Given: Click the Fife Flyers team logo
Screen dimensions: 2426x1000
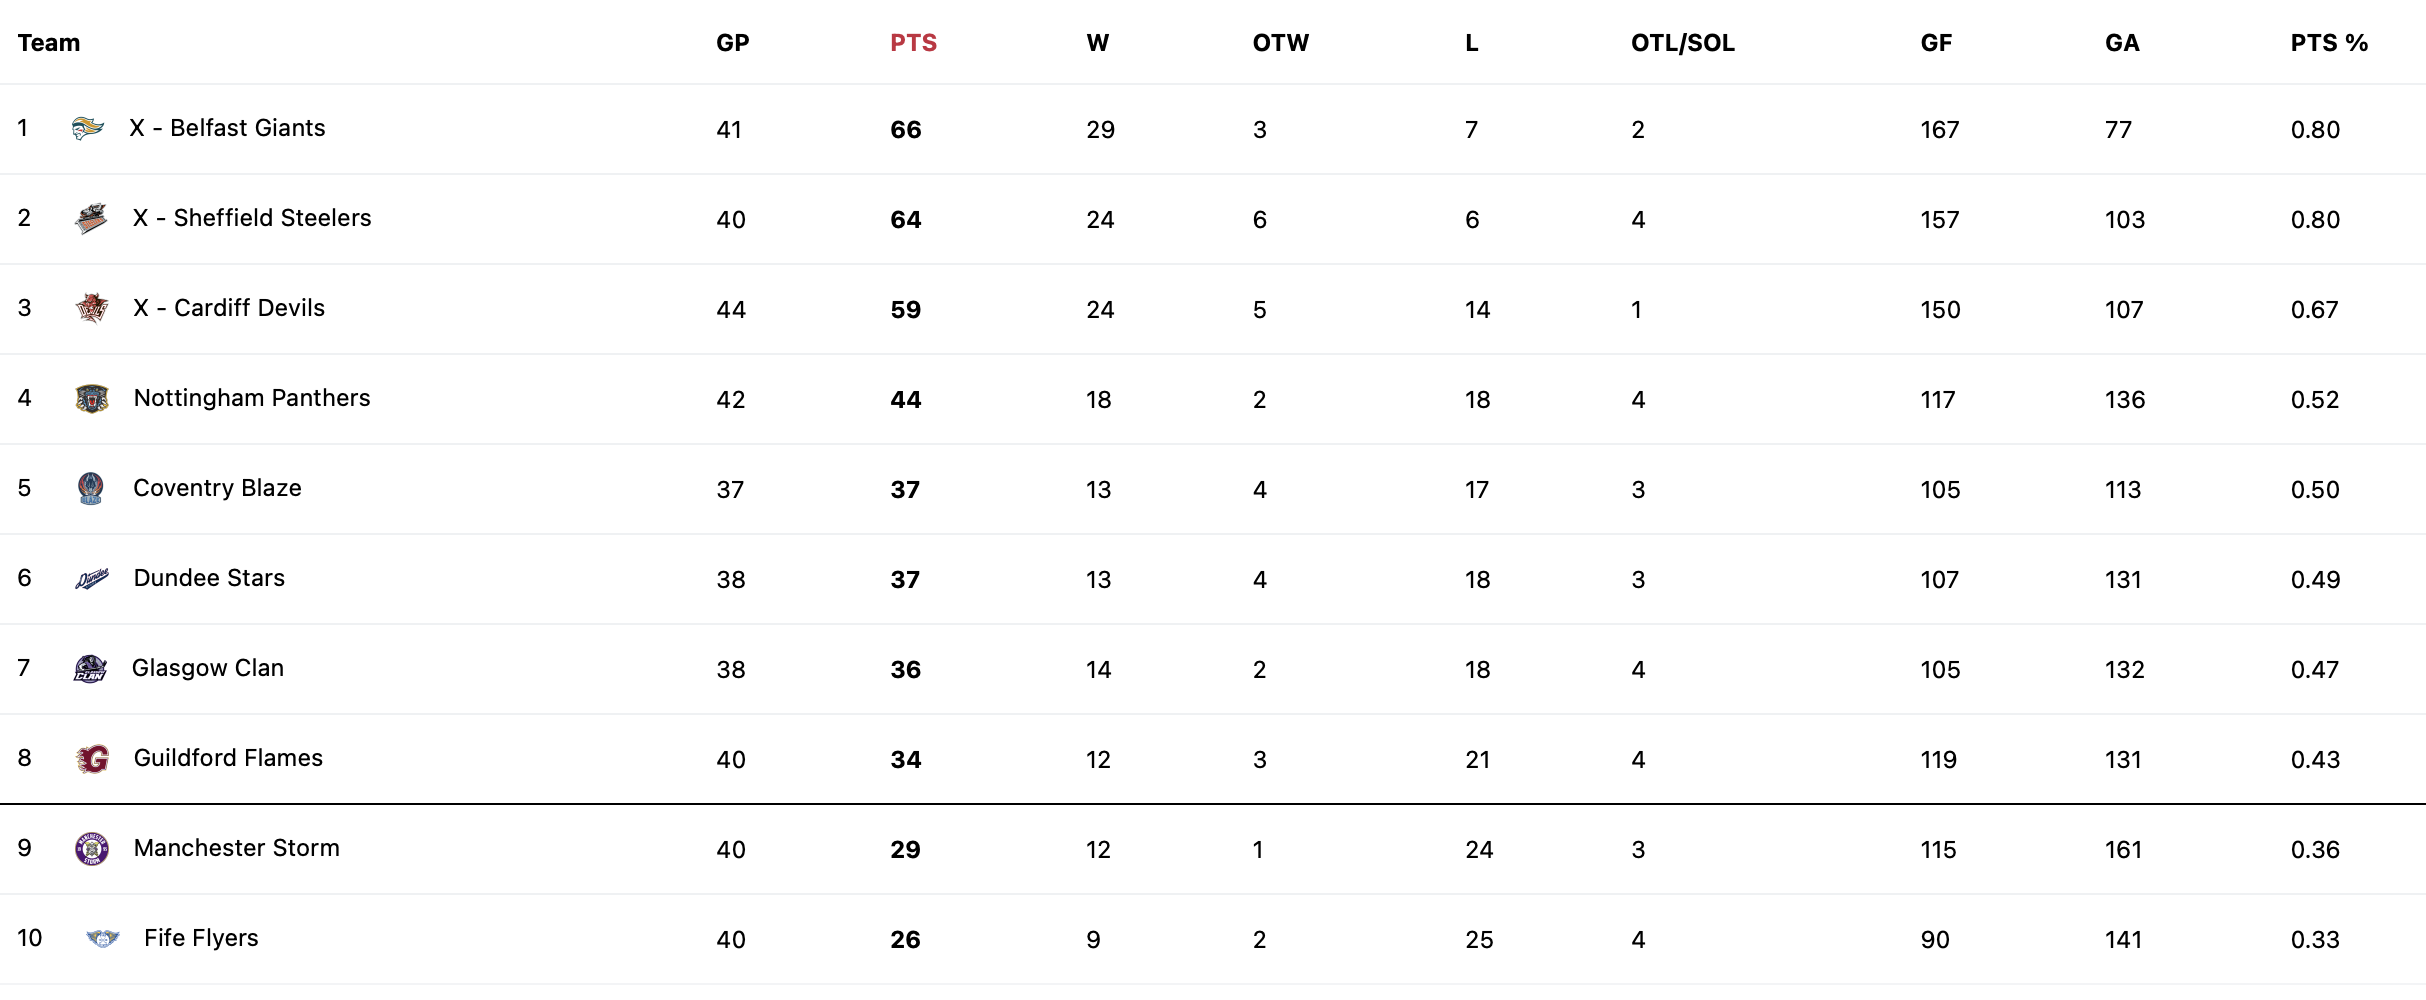Looking at the screenshot, I should pyautogui.click(x=102, y=938).
